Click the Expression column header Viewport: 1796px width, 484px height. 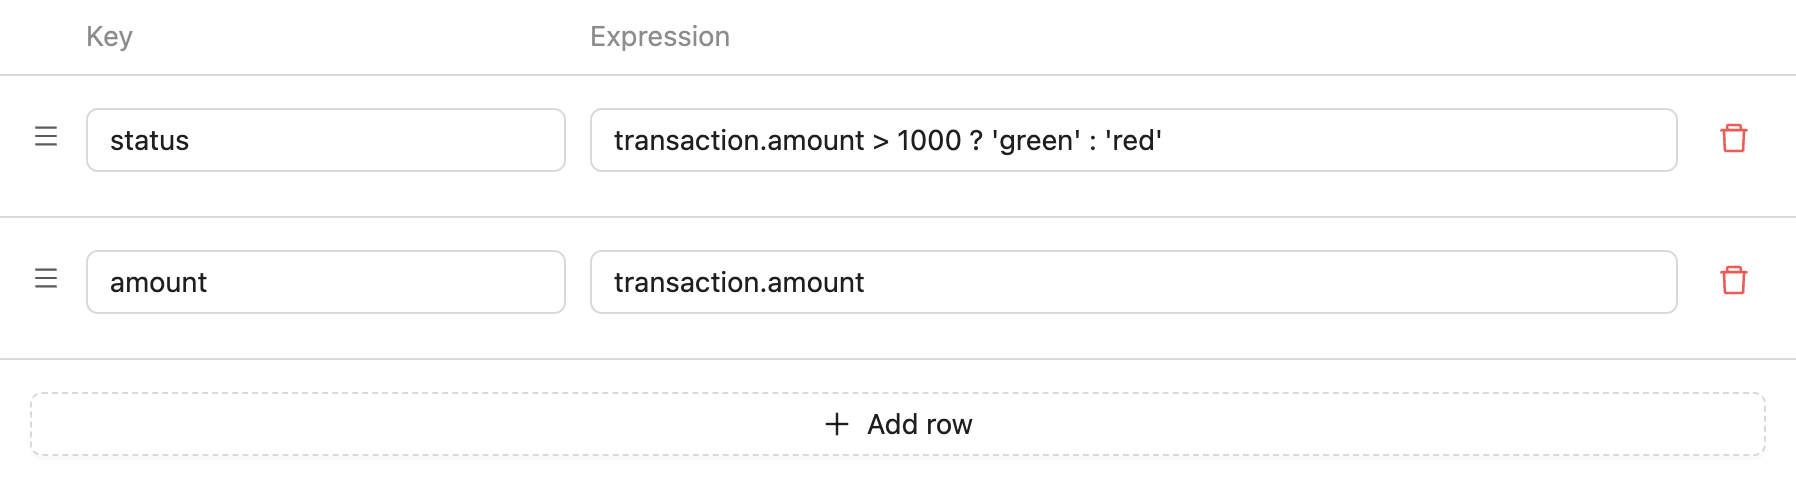pyautogui.click(x=660, y=37)
